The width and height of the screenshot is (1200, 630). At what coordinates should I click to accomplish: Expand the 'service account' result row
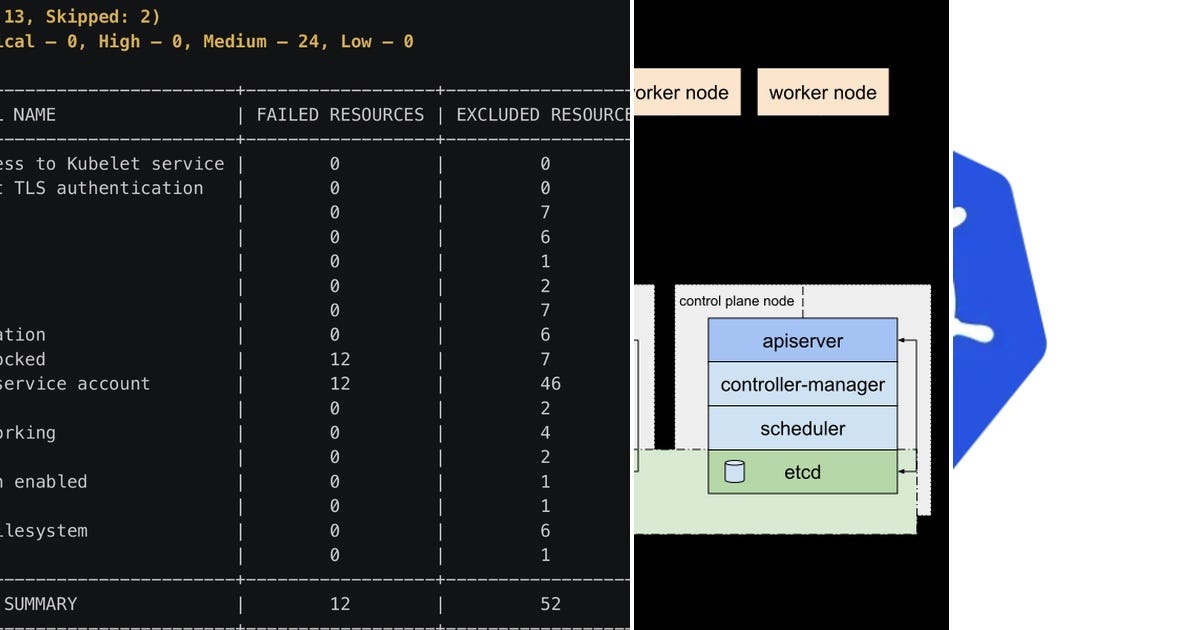[x=75, y=383]
